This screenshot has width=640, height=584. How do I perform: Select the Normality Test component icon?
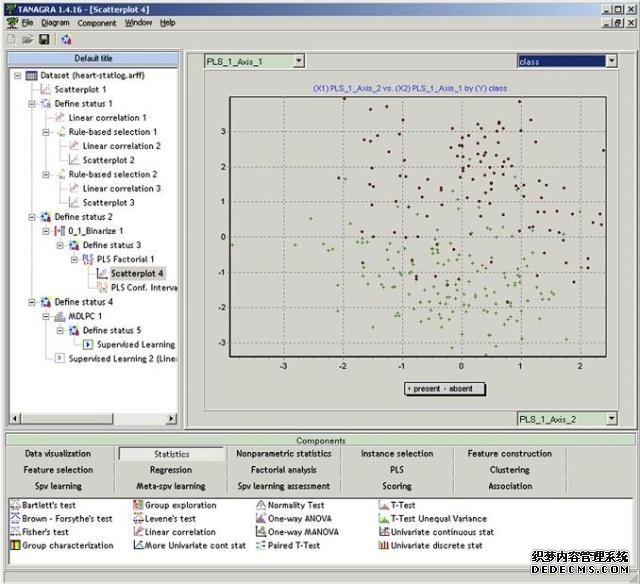pyautogui.click(x=261, y=506)
